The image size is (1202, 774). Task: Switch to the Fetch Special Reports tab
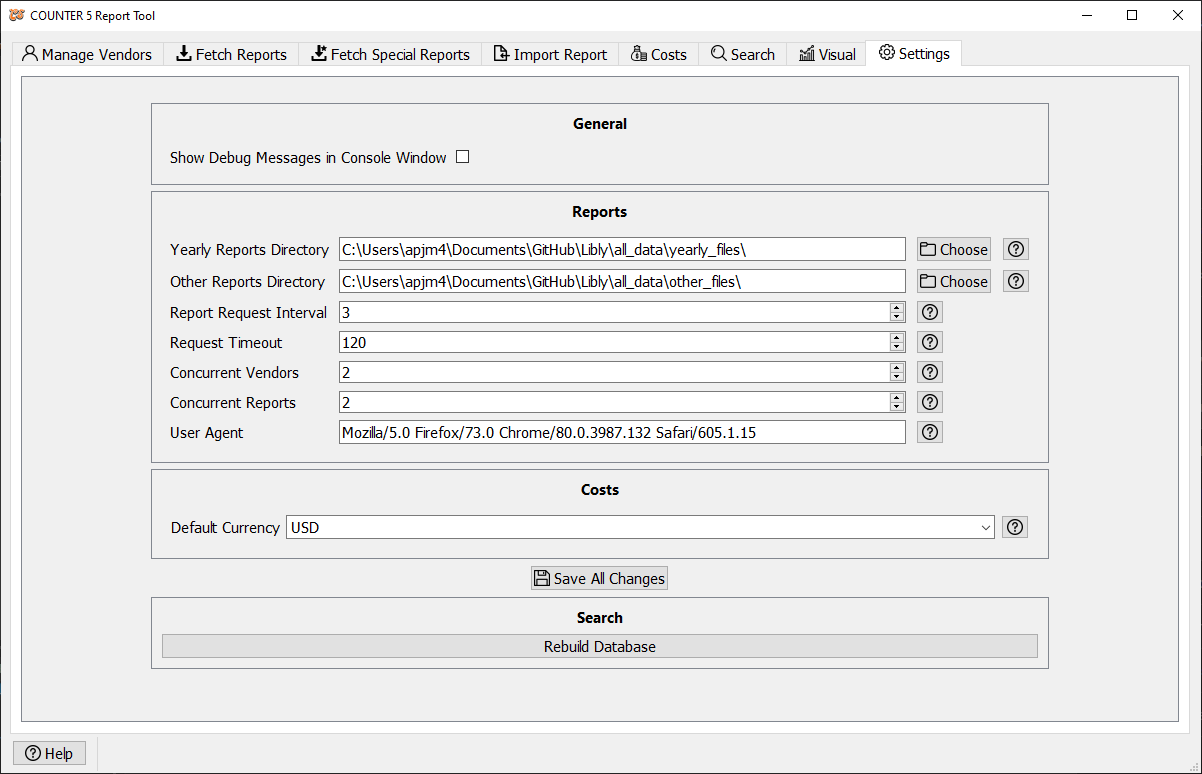[390, 53]
